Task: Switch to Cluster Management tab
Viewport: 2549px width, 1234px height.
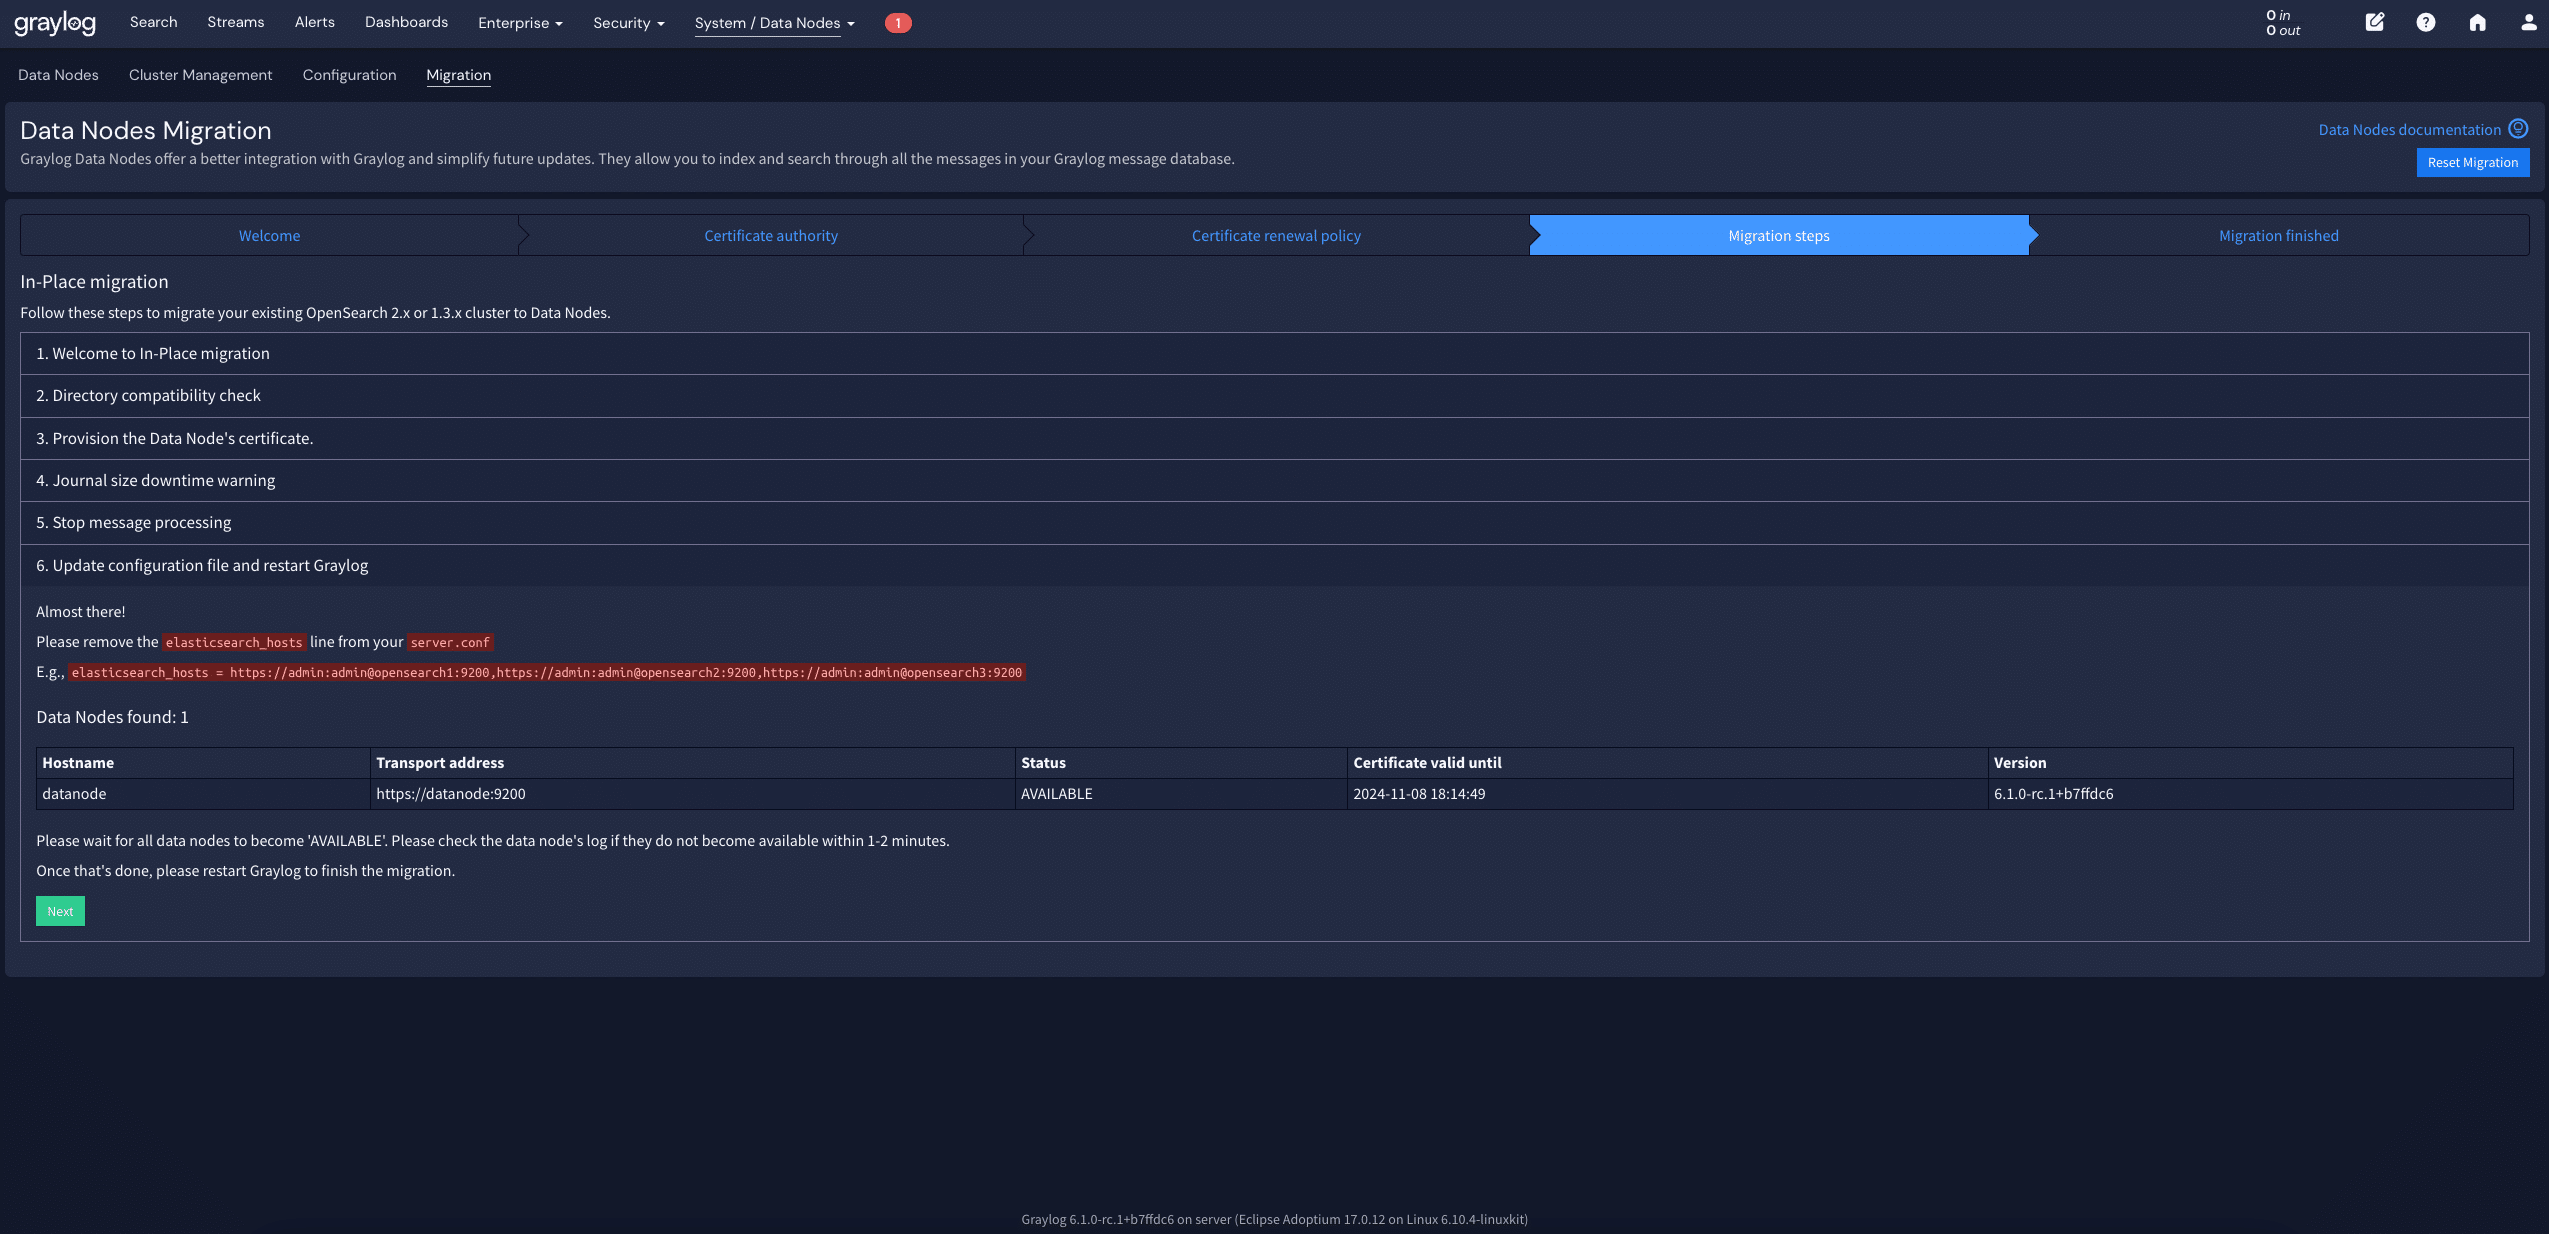Action: point(200,75)
